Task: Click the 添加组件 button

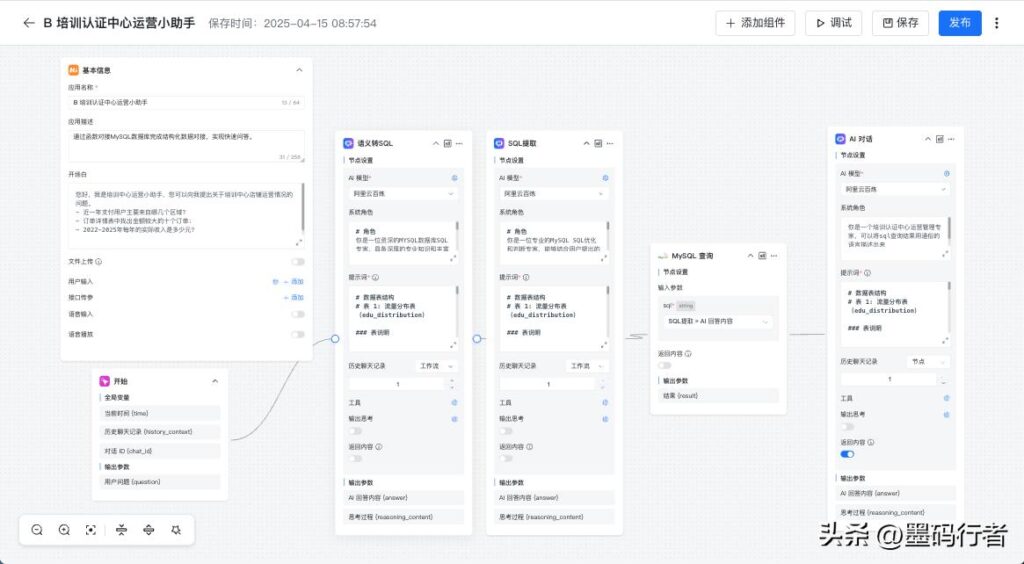Action: [755, 23]
